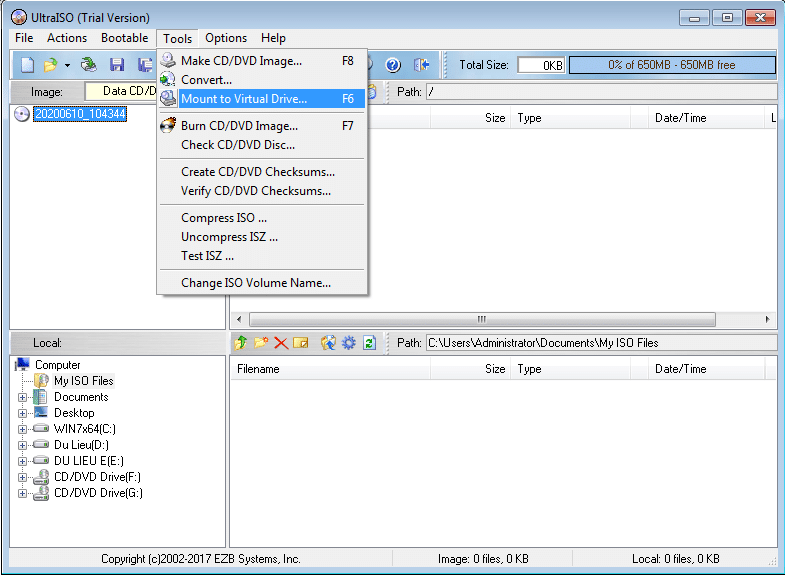Sort local list by Filename column header

tap(330, 369)
